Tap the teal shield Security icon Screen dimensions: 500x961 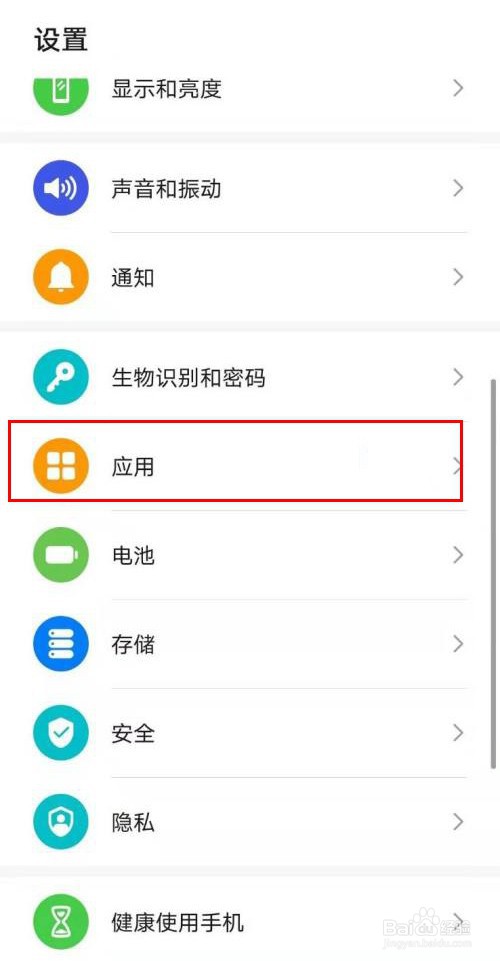[61, 733]
